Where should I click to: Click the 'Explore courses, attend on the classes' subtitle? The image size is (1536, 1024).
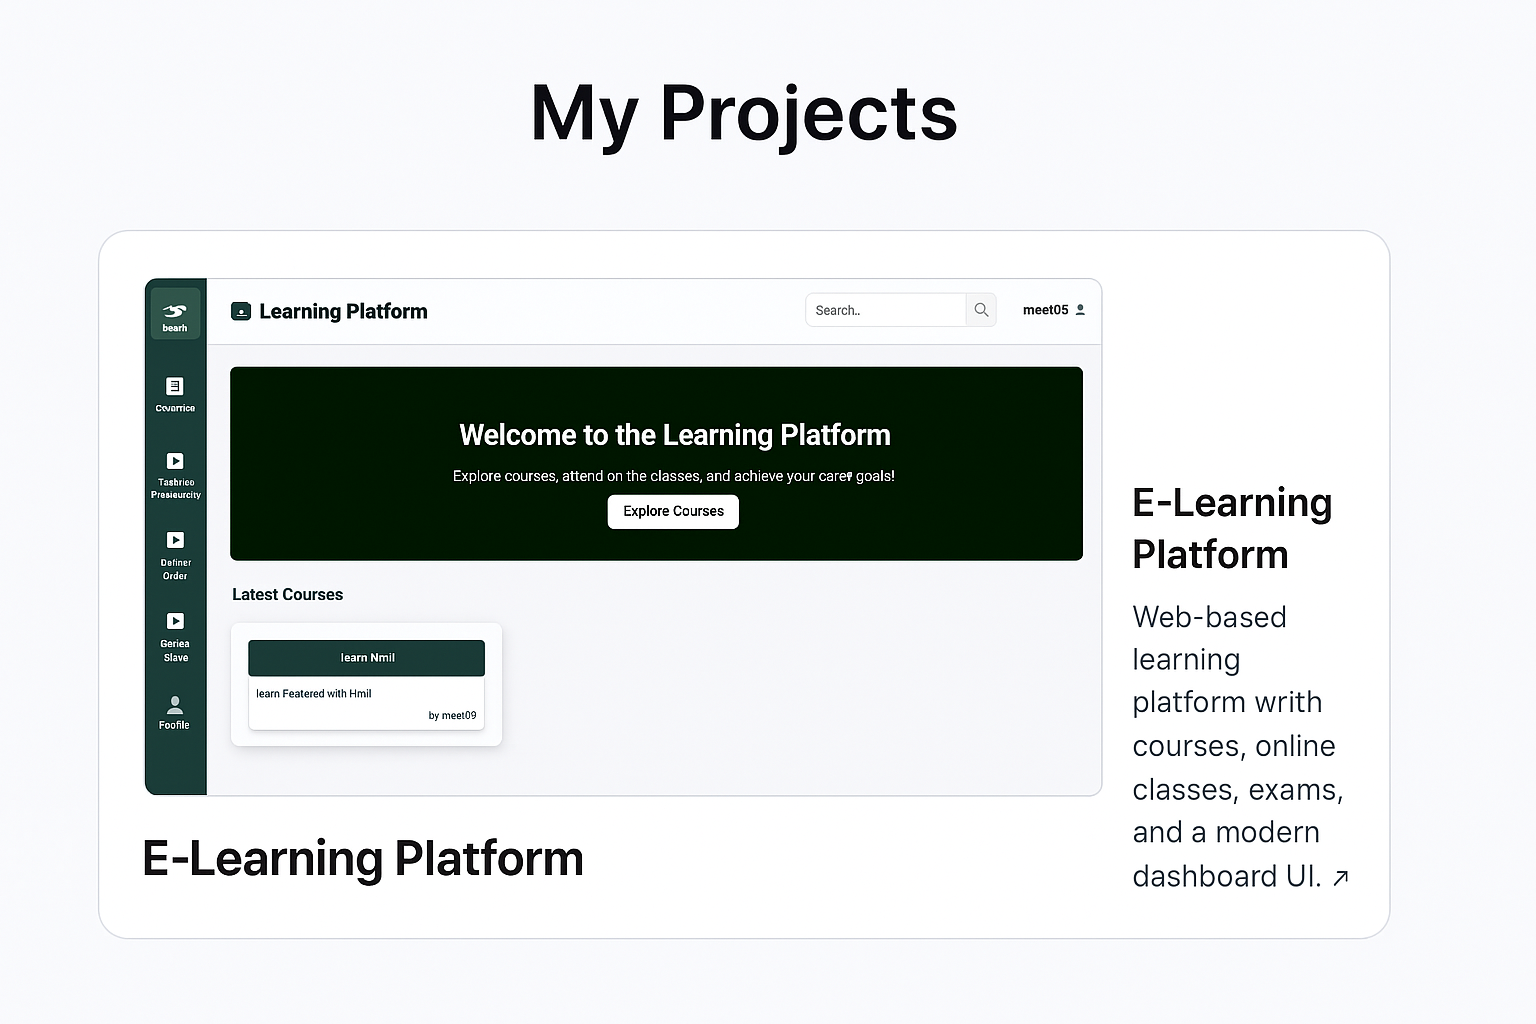tap(673, 476)
